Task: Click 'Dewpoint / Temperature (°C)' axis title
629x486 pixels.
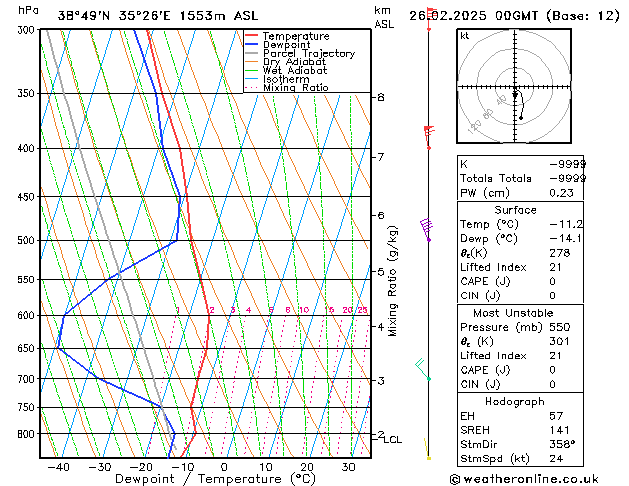Action: point(215,479)
